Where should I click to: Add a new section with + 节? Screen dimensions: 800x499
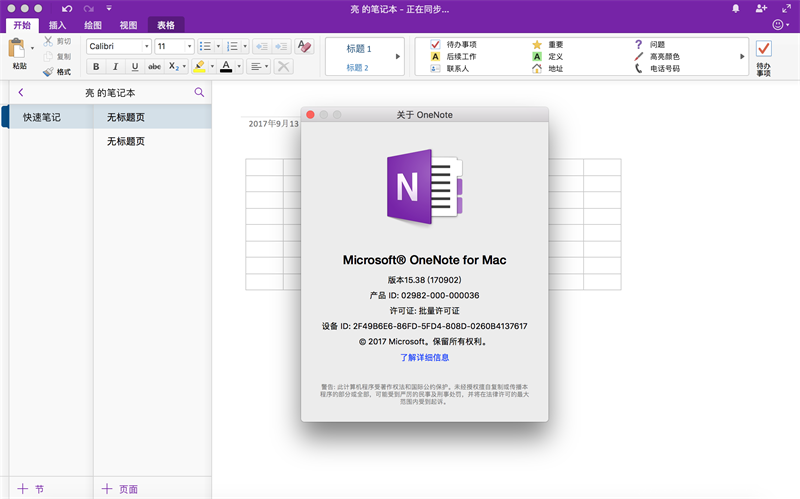pyautogui.click(x=31, y=489)
